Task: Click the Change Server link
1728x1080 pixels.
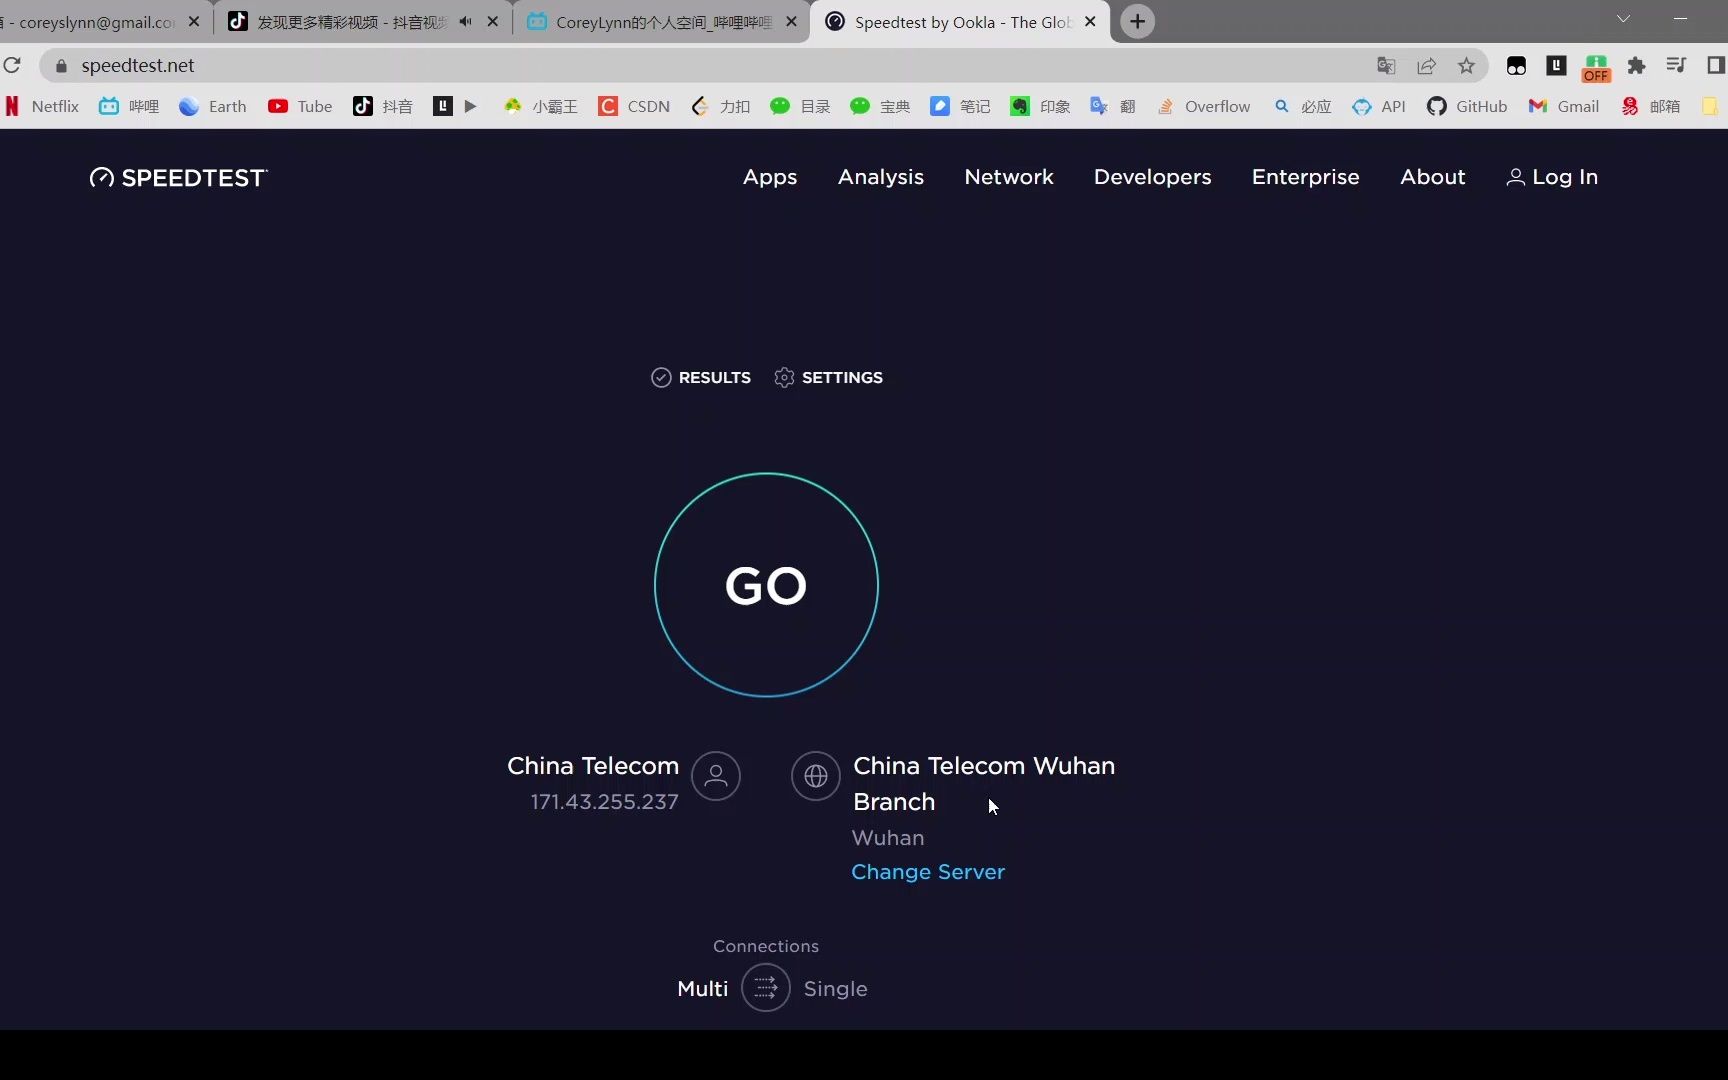Action: (928, 872)
